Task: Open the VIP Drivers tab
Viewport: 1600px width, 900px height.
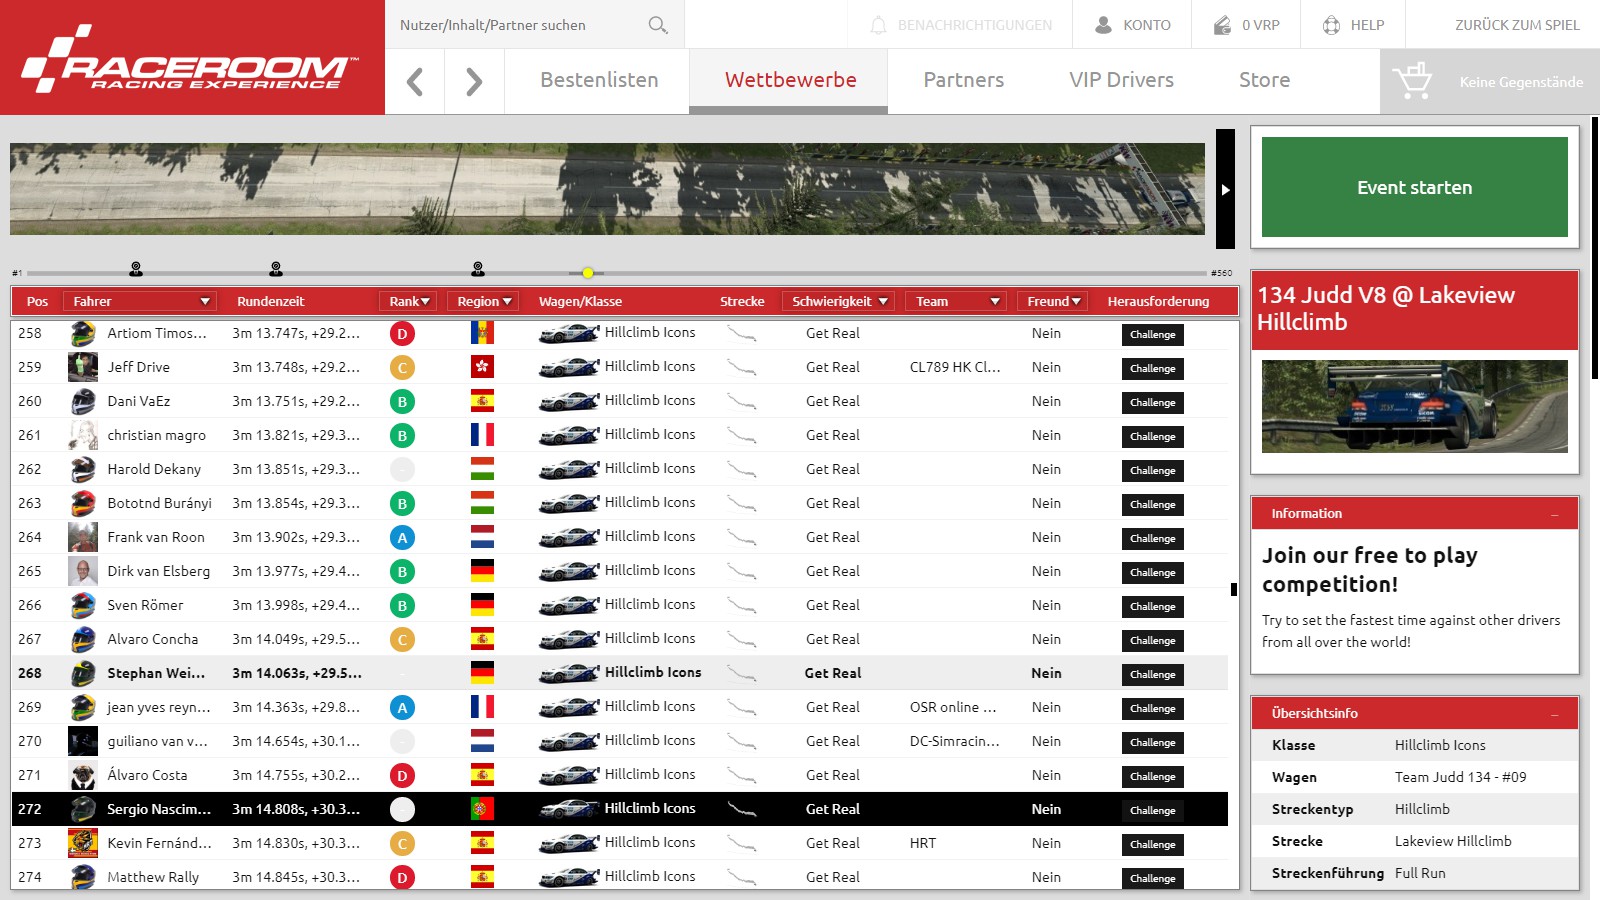Action: pos(1121,80)
